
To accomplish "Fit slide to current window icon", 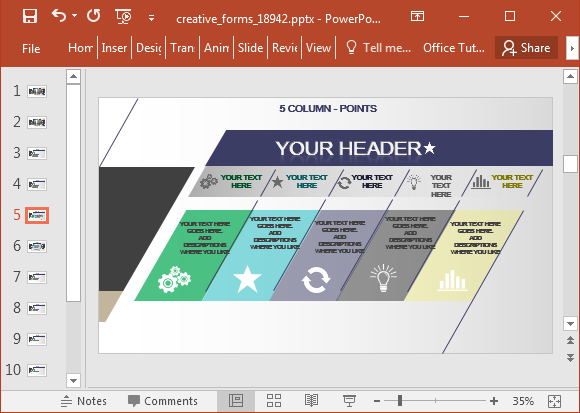I will coord(554,401).
